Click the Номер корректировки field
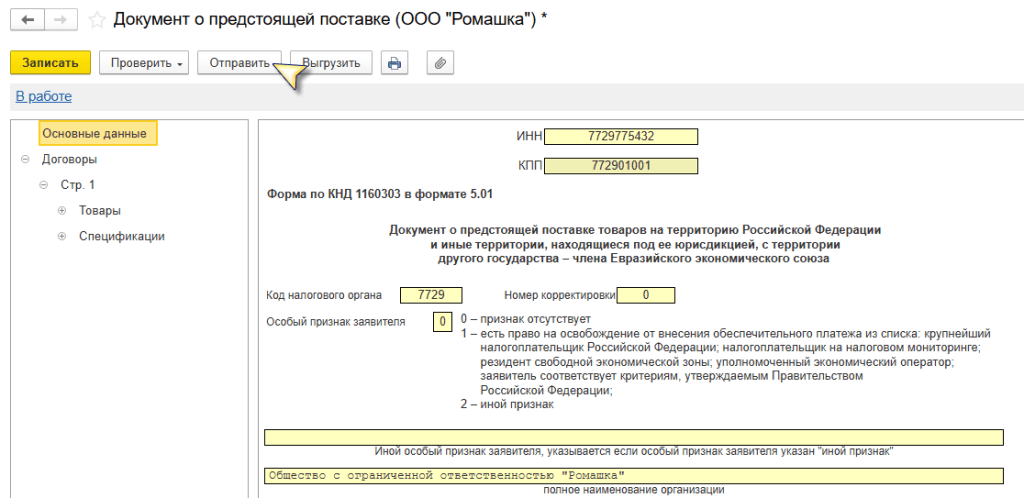Image resolution: width=1024 pixels, height=498 pixels. coord(646,295)
